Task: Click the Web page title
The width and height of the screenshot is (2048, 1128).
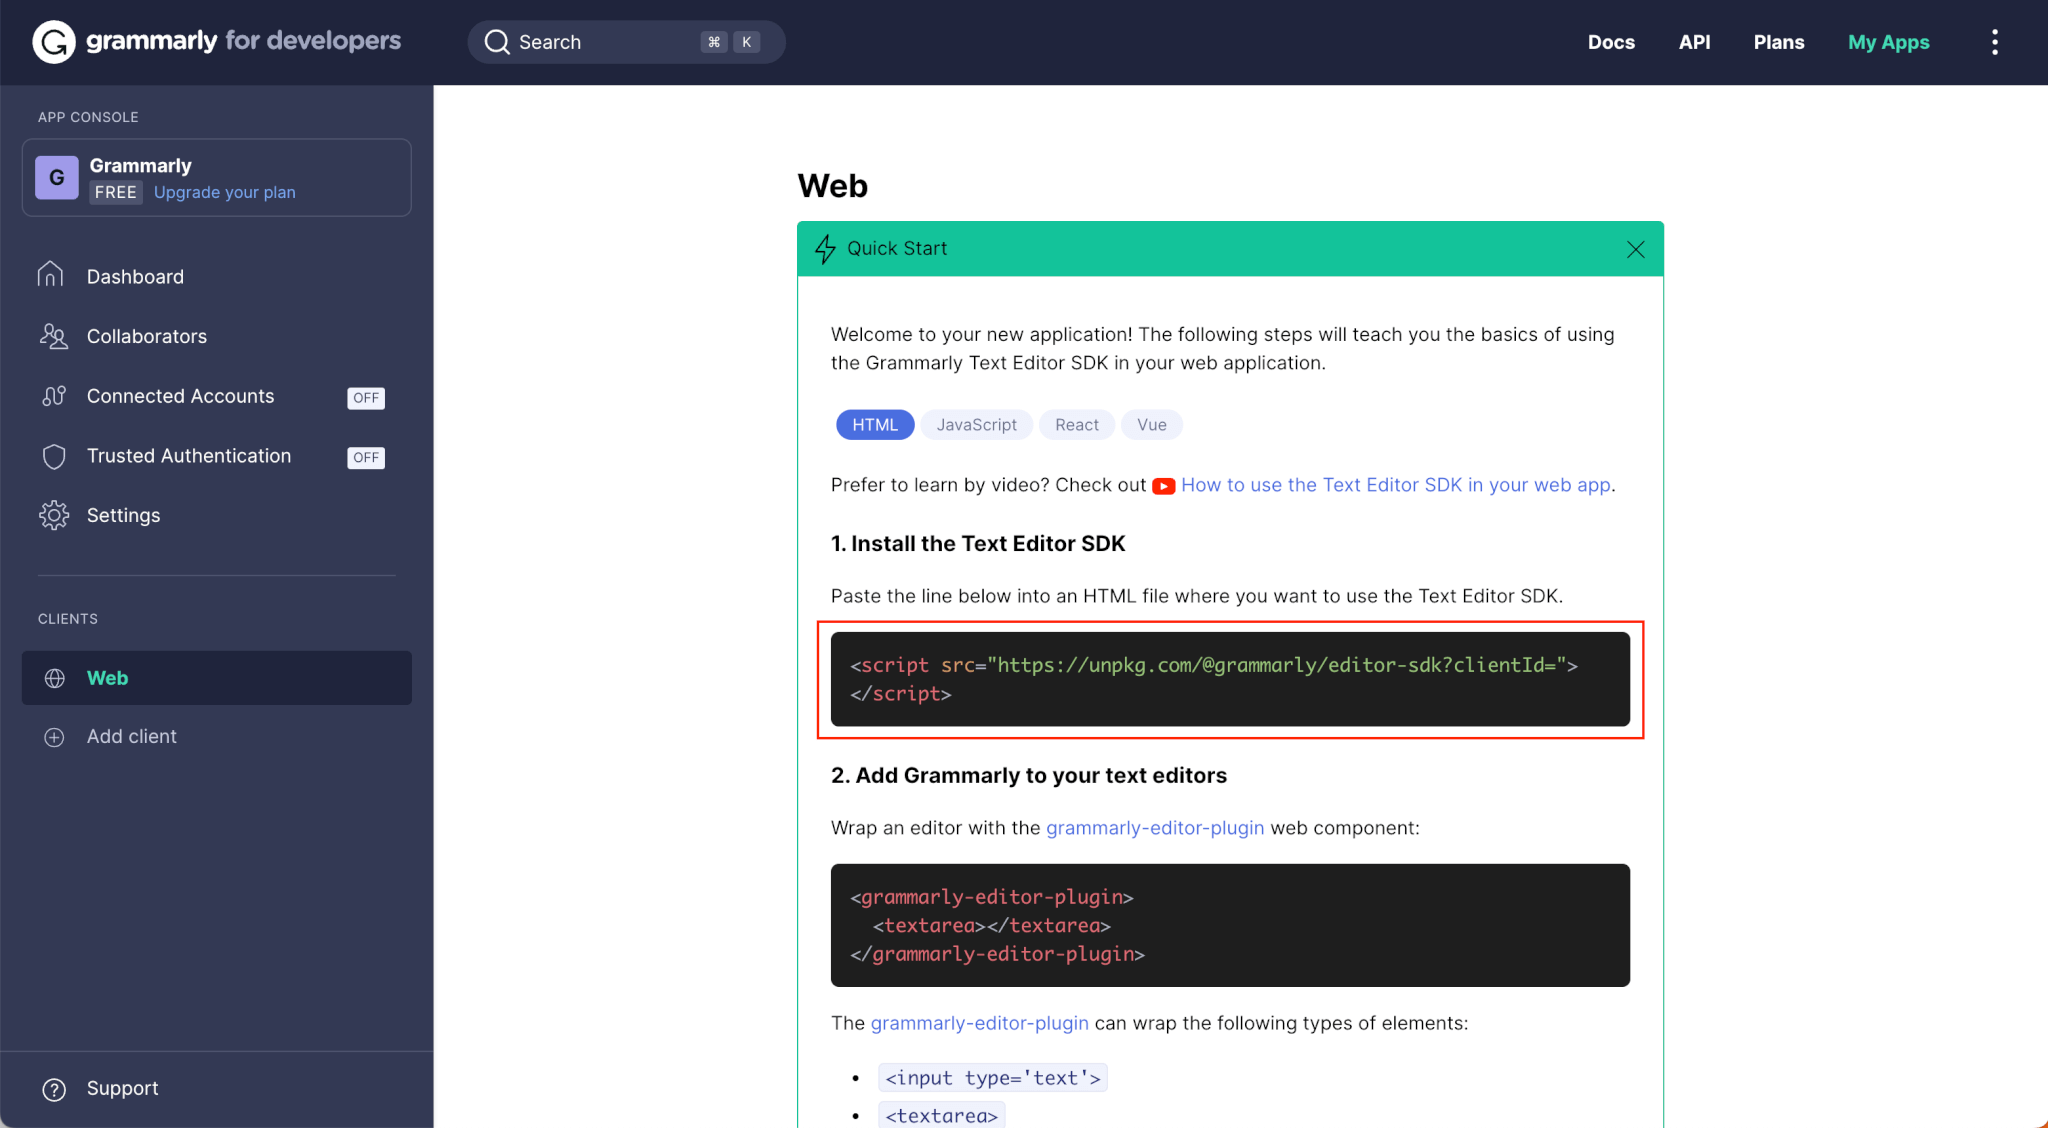Action: pyautogui.click(x=833, y=186)
